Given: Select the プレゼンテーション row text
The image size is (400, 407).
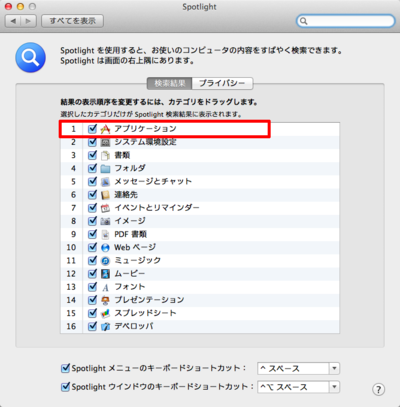Looking at the screenshot, I should point(149,300).
